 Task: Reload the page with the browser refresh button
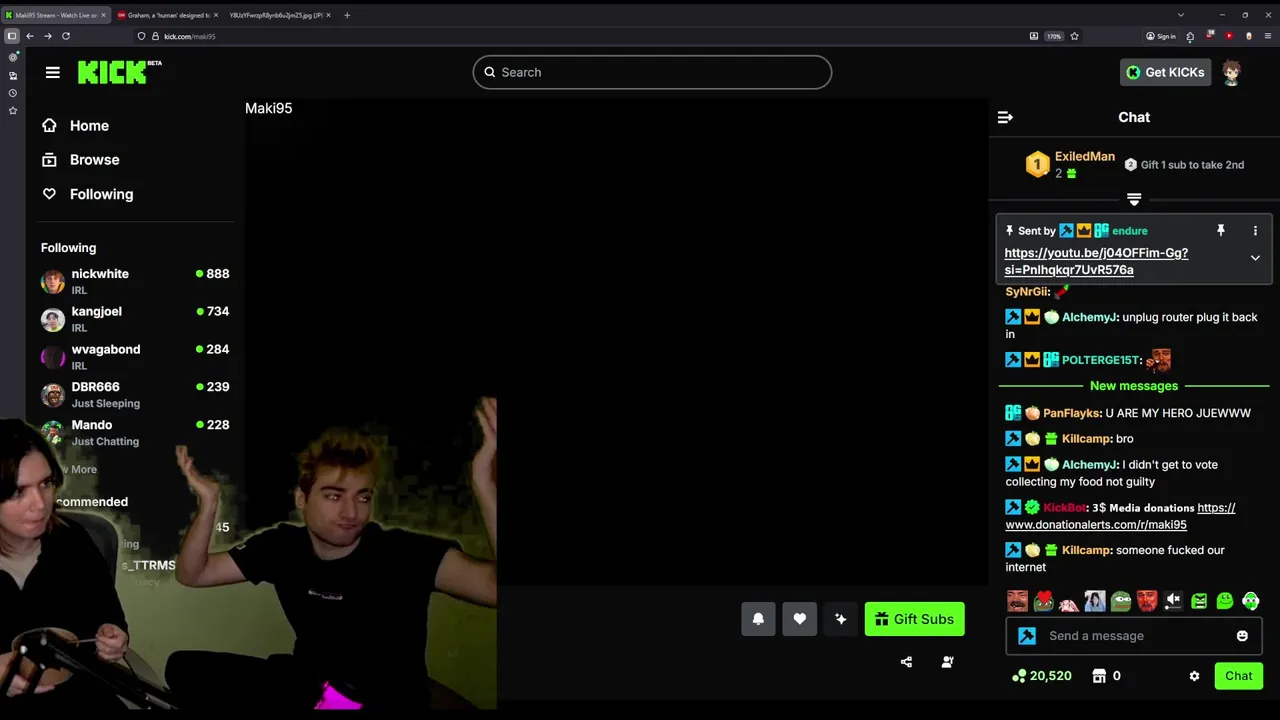66,36
